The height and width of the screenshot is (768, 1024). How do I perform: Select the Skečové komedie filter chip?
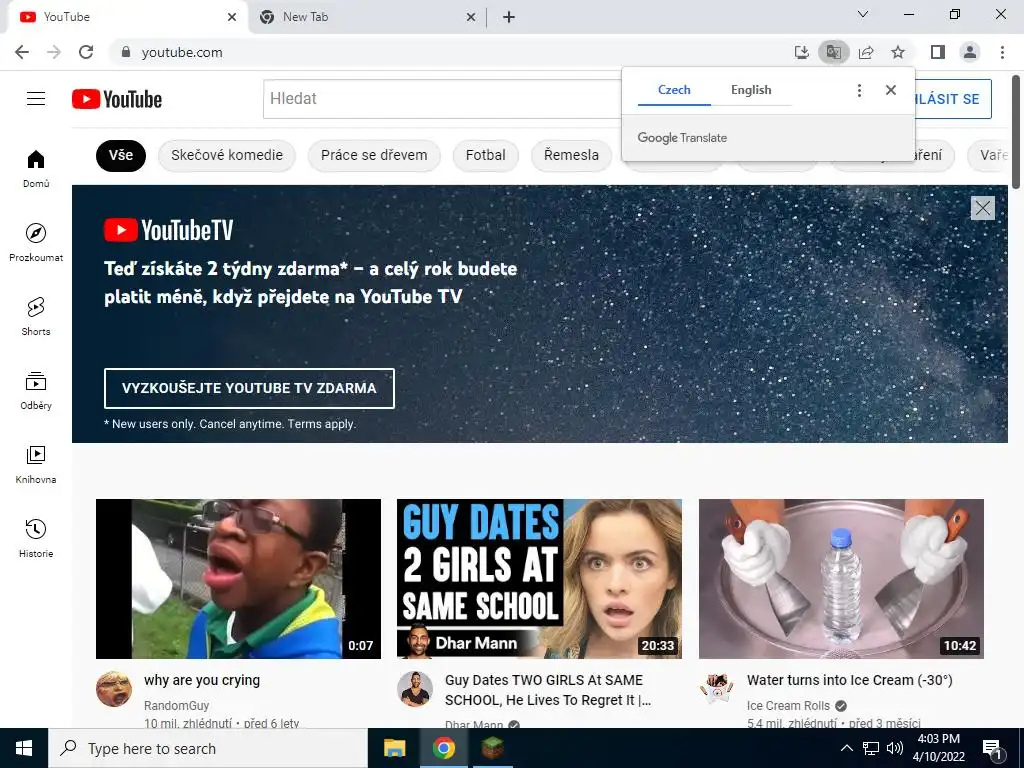point(227,155)
